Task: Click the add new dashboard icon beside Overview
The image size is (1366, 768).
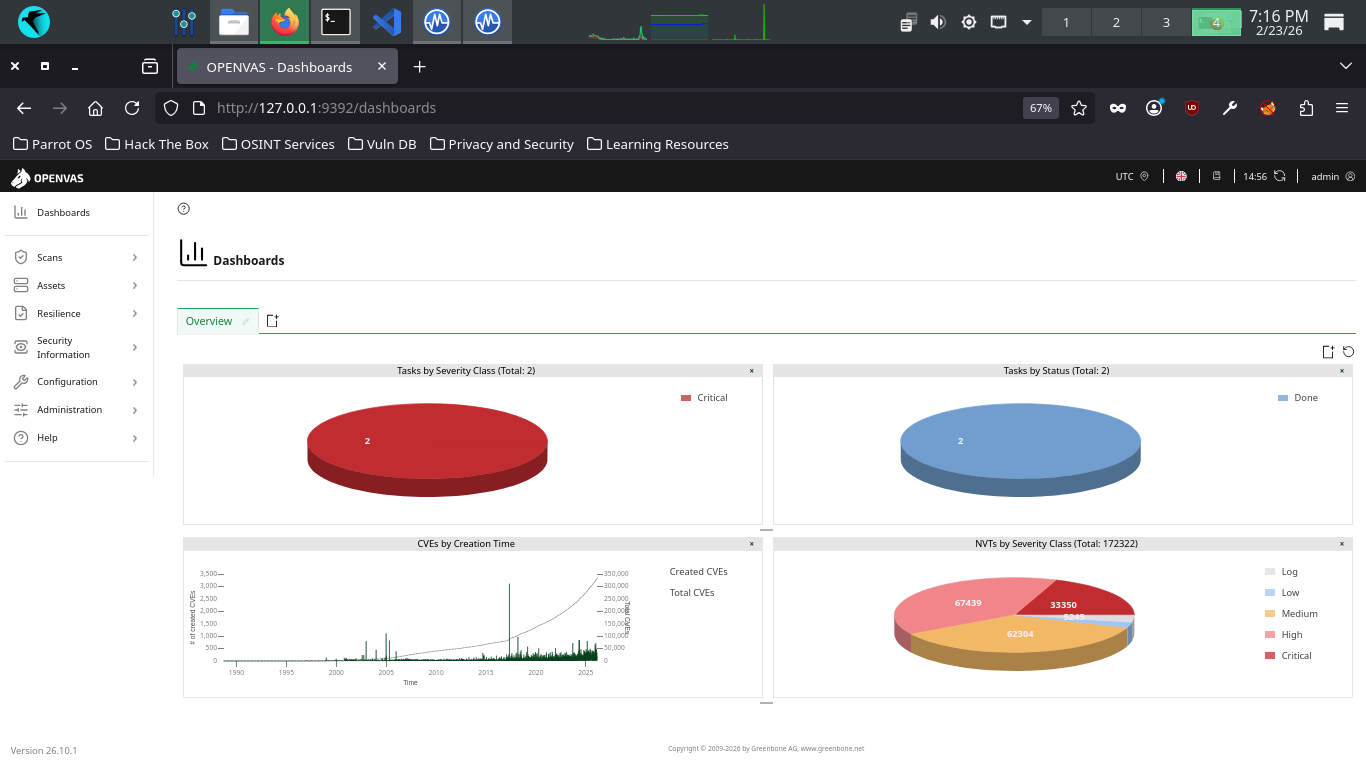Action: [272, 321]
